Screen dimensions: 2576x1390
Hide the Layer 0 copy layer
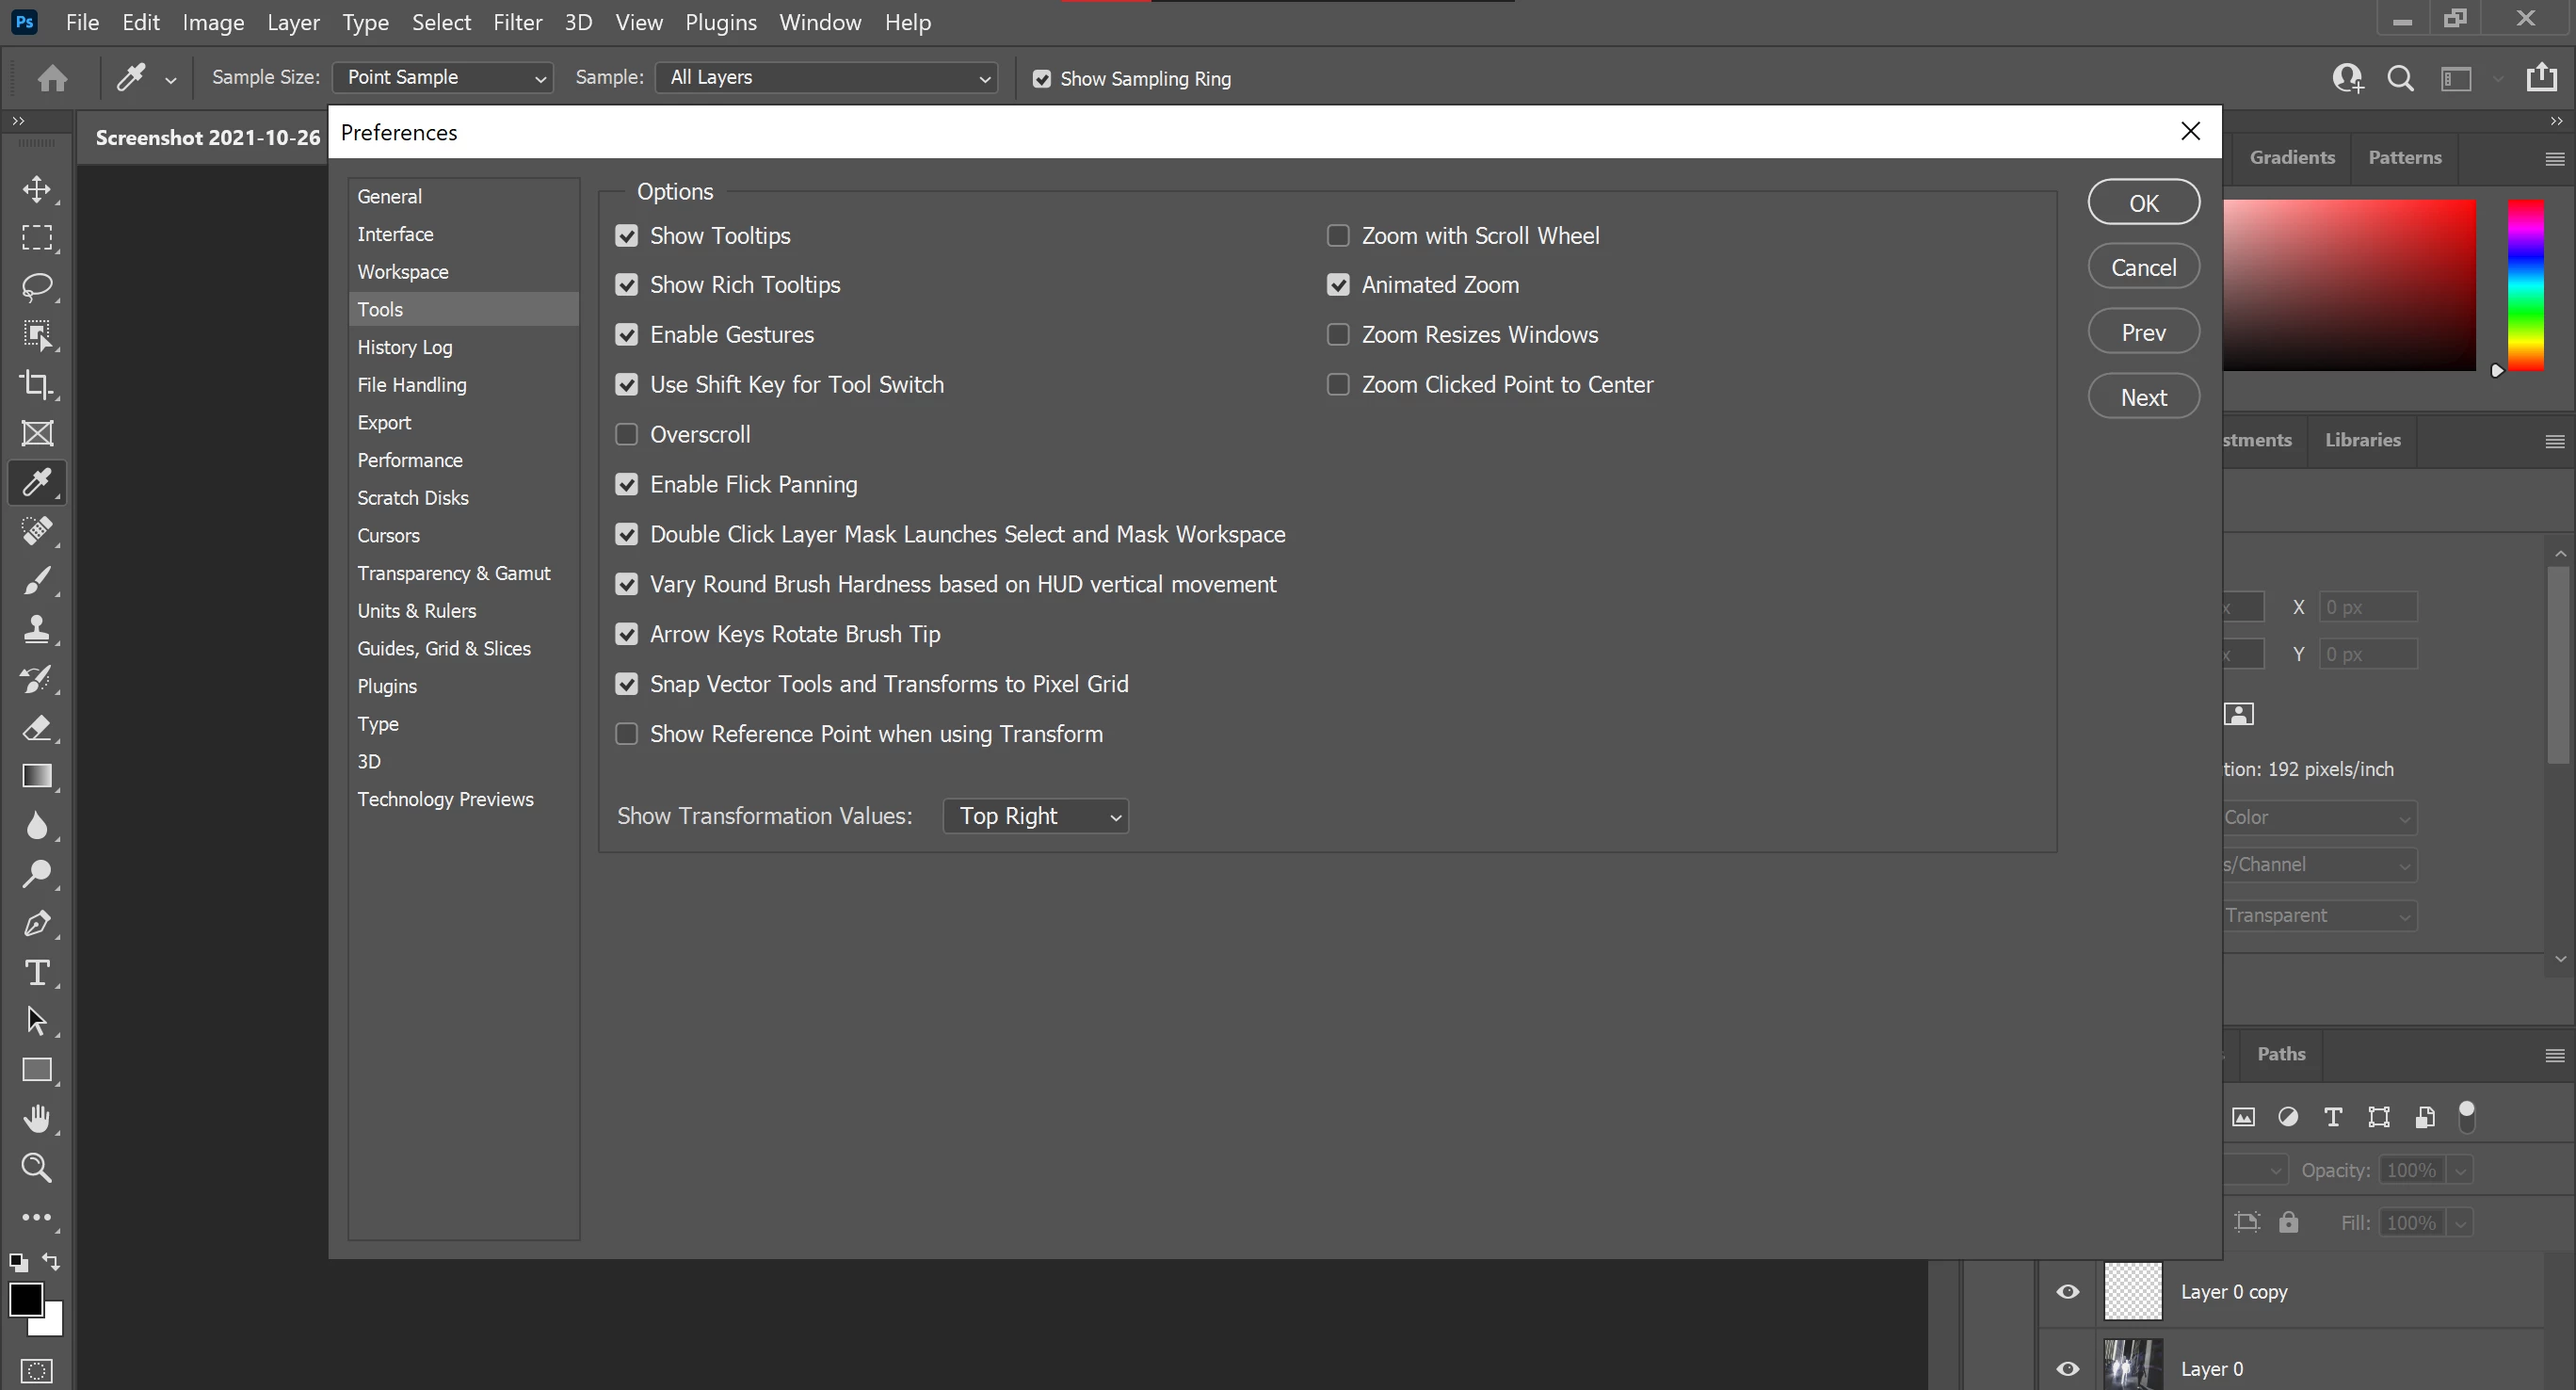2067,1291
